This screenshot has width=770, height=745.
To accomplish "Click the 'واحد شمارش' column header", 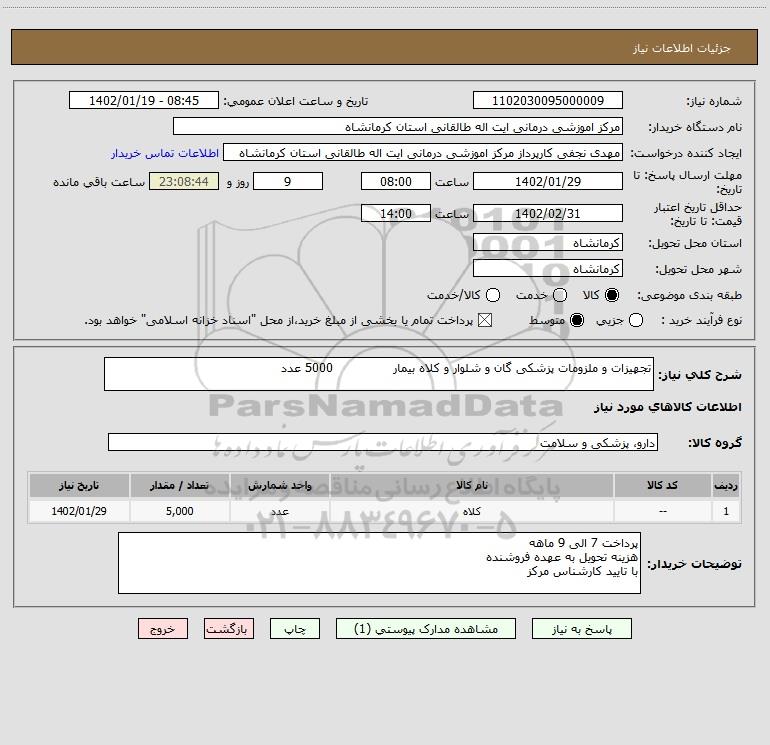I will tap(279, 485).
